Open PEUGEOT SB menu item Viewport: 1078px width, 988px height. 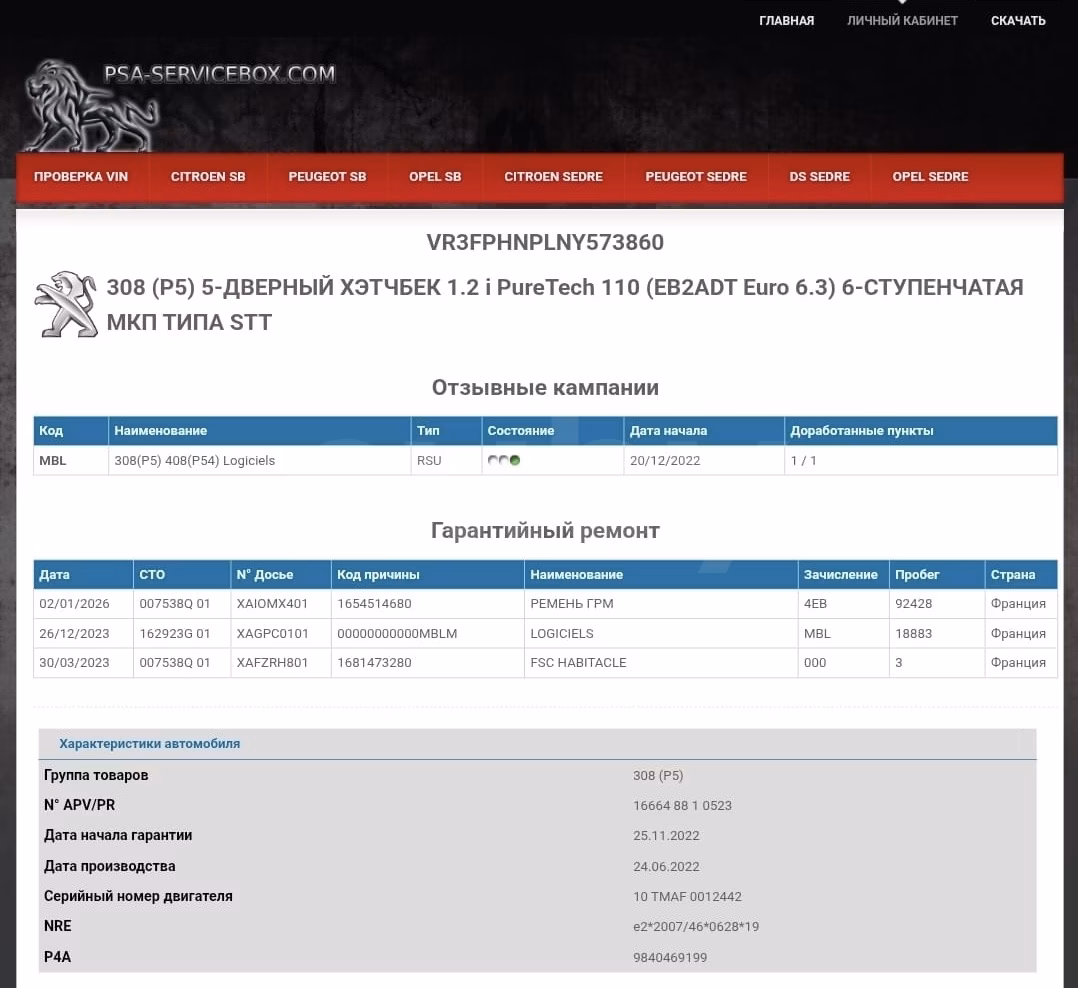[x=327, y=177]
